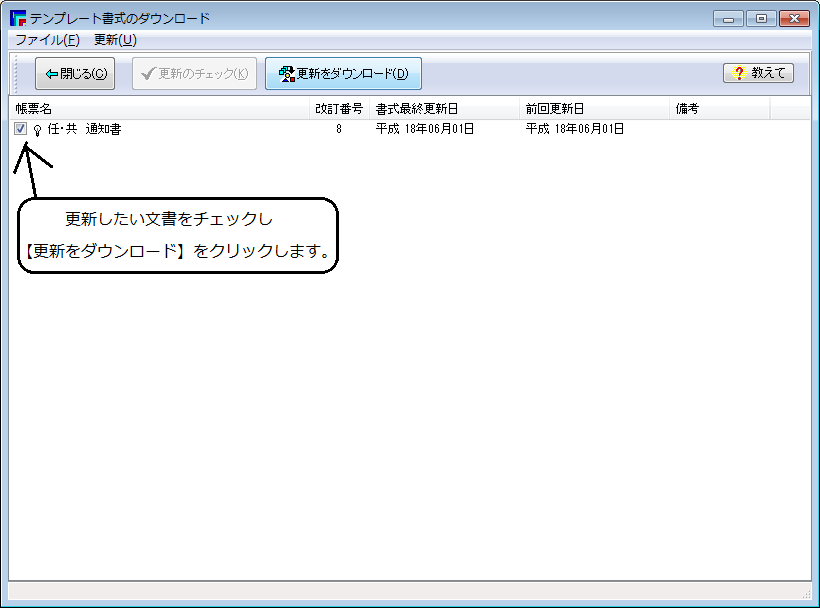Screen dimensions: 820x608
Task: Click the date cell under 書式最終更新日
Action: [x=425, y=129]
